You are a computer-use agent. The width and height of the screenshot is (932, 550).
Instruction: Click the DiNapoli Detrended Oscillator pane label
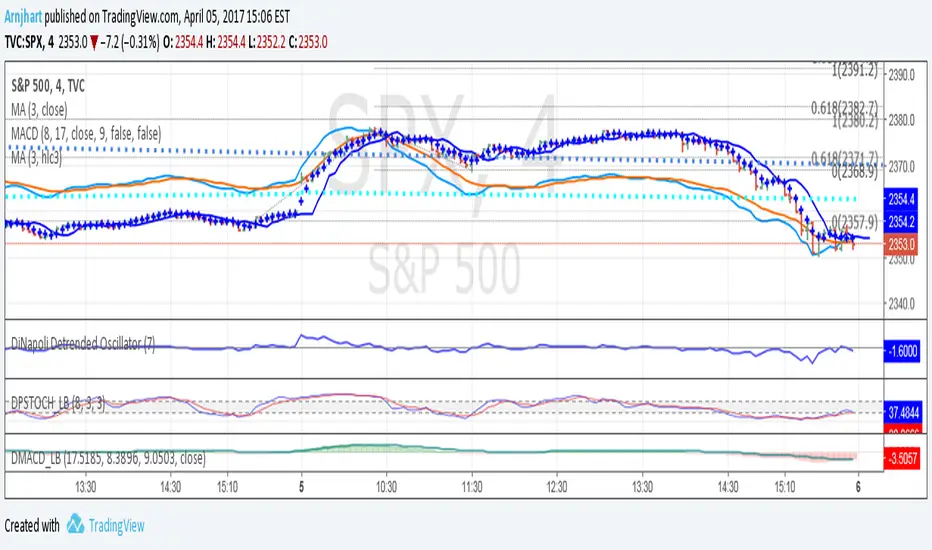tap(82, 343)
